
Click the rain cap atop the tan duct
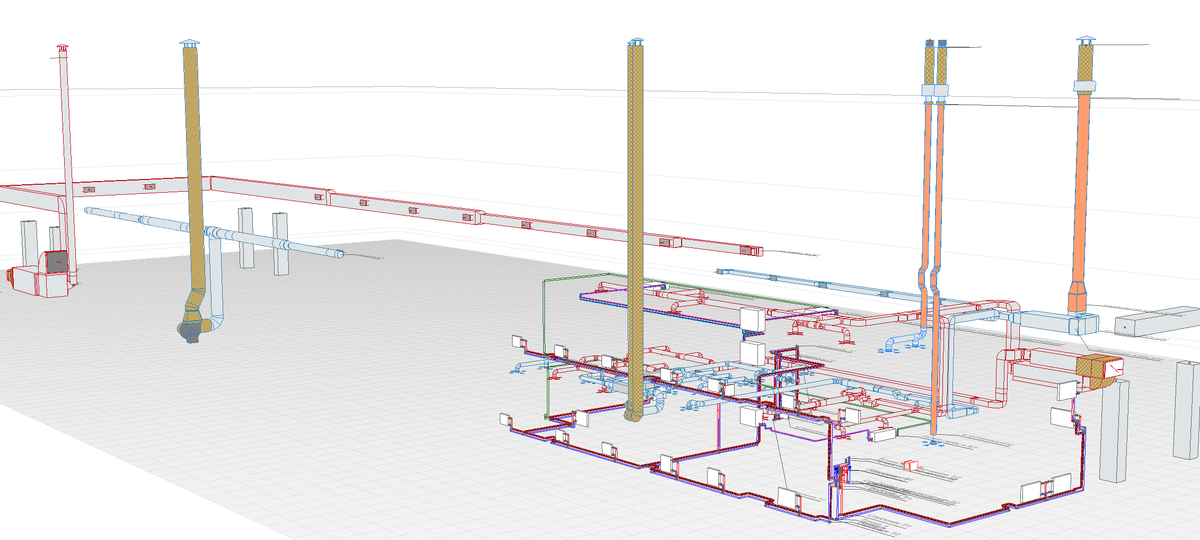coord(189,43)
